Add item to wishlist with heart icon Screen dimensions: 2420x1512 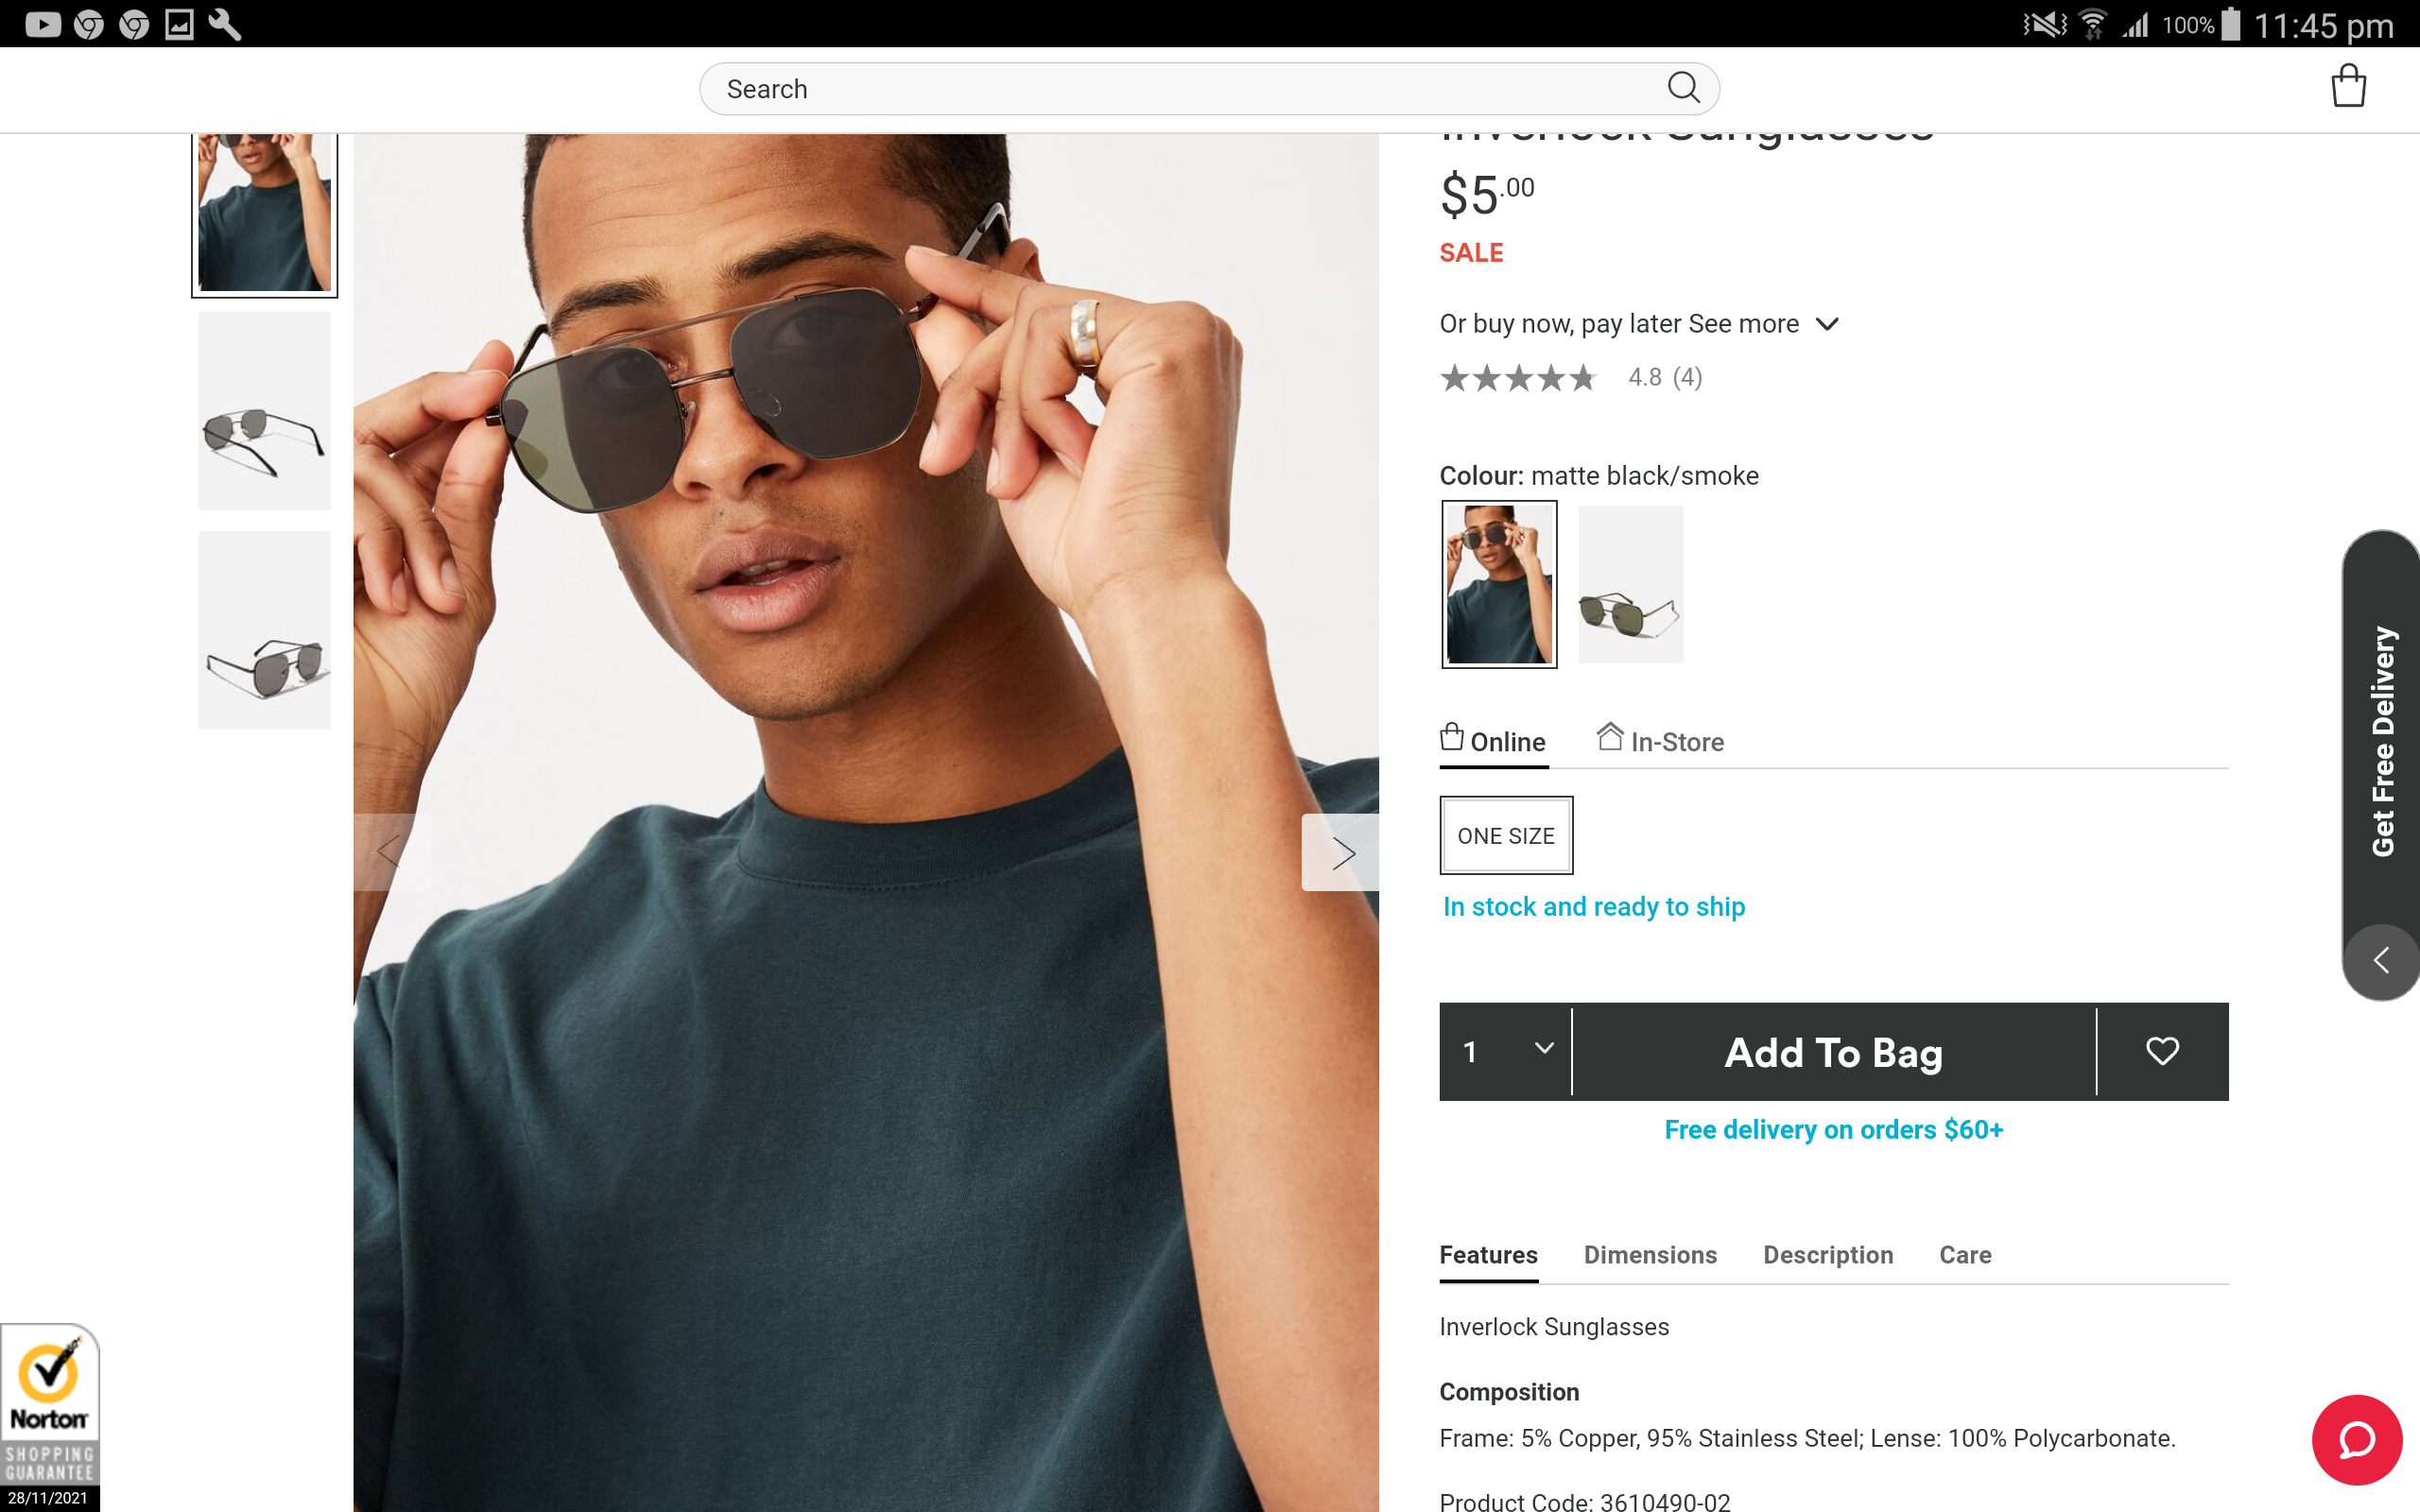(x=2162, y=1051)
